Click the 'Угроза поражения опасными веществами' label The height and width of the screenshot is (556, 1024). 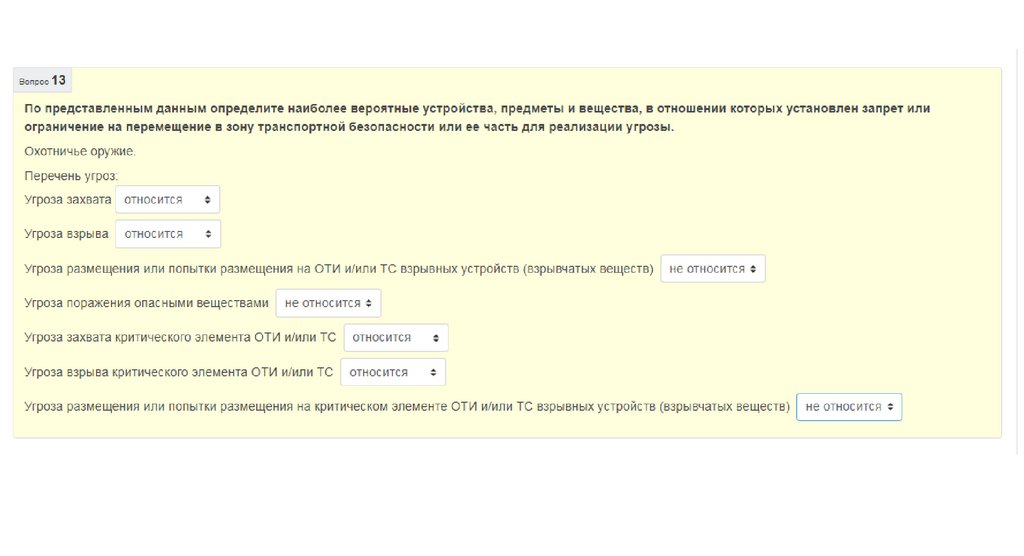point(147,303)
